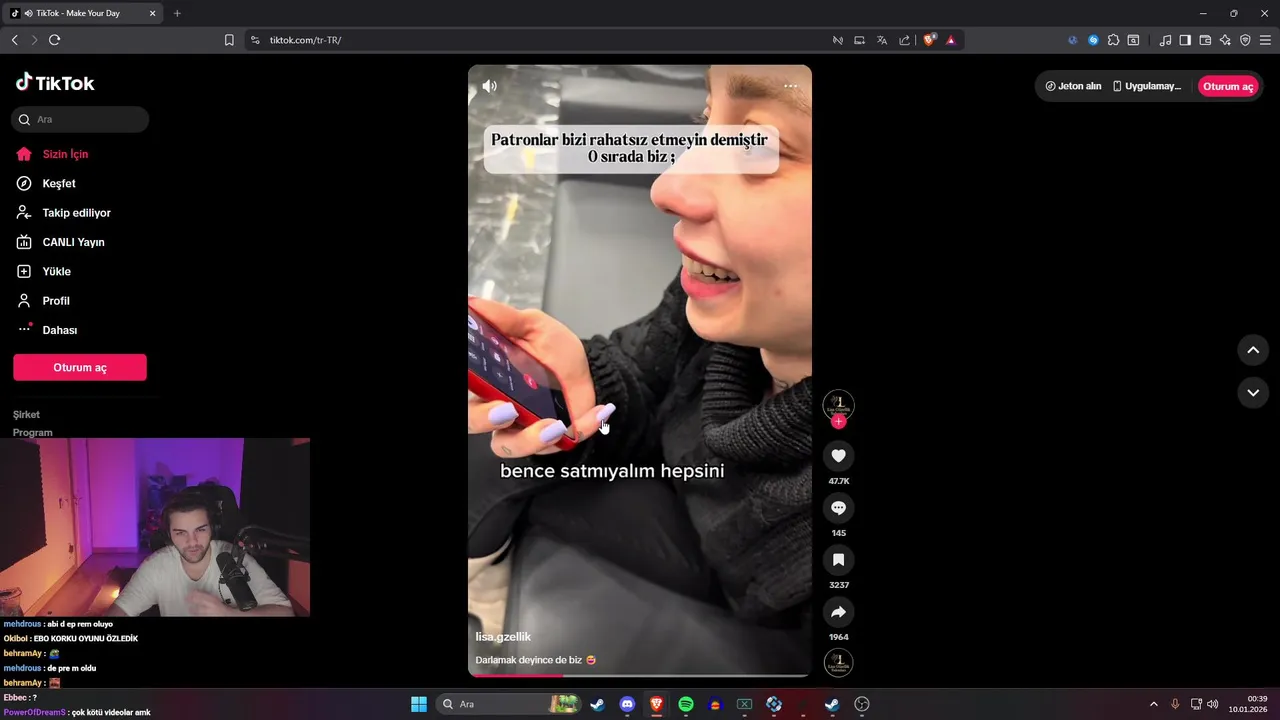Open Discord from the taskbar
This screenshot has height=720, width=1280.
(627, 704)
